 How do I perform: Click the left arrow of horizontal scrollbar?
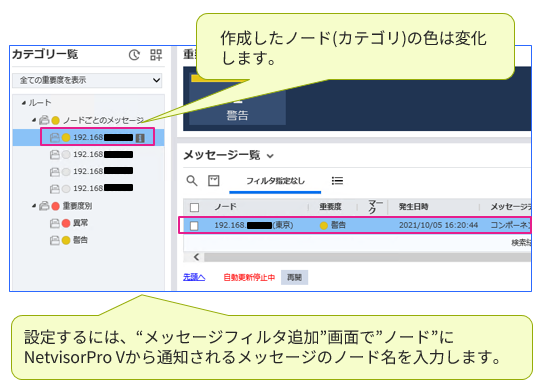[196, 257]
